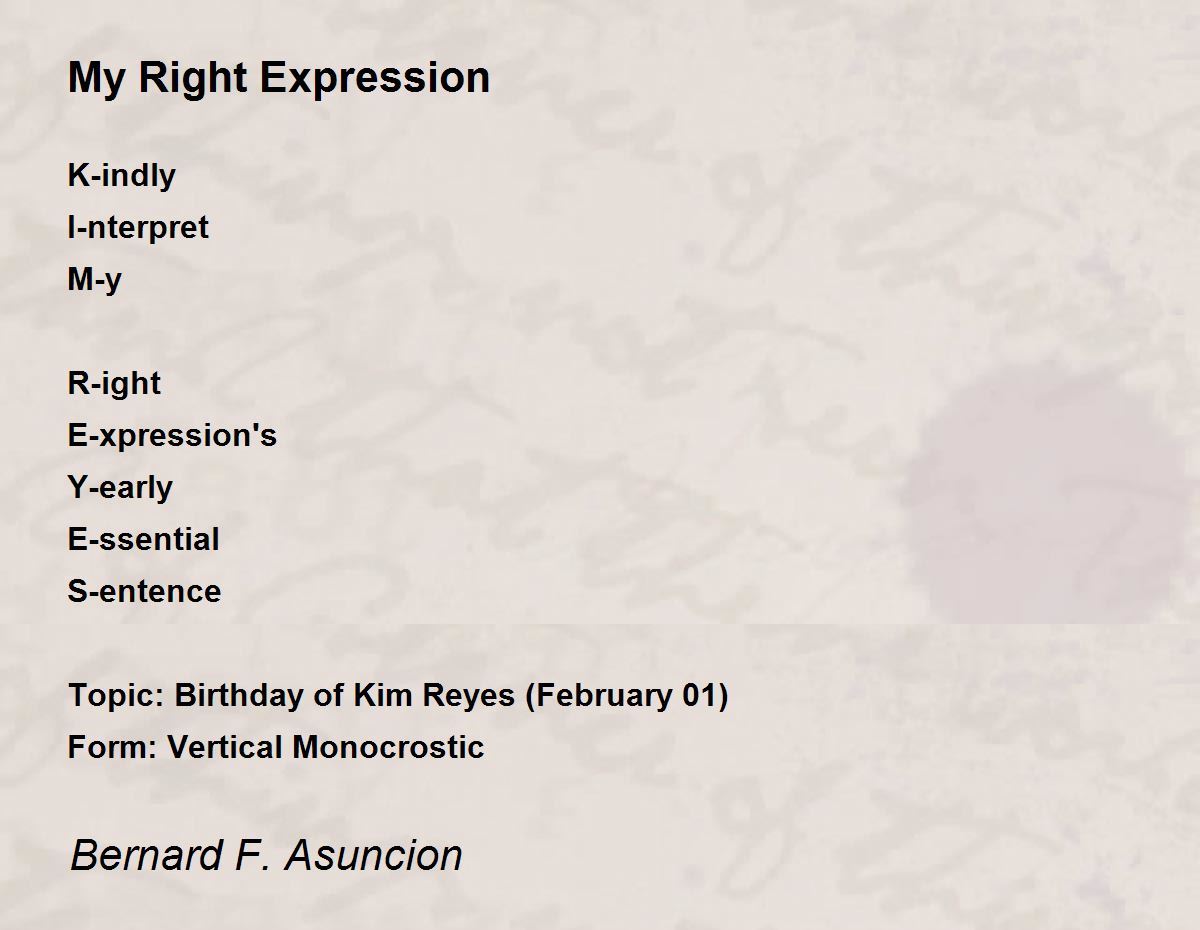Select the line K-indly
The height and width of the screenshot is (930, 1200).
coord(121,175)
